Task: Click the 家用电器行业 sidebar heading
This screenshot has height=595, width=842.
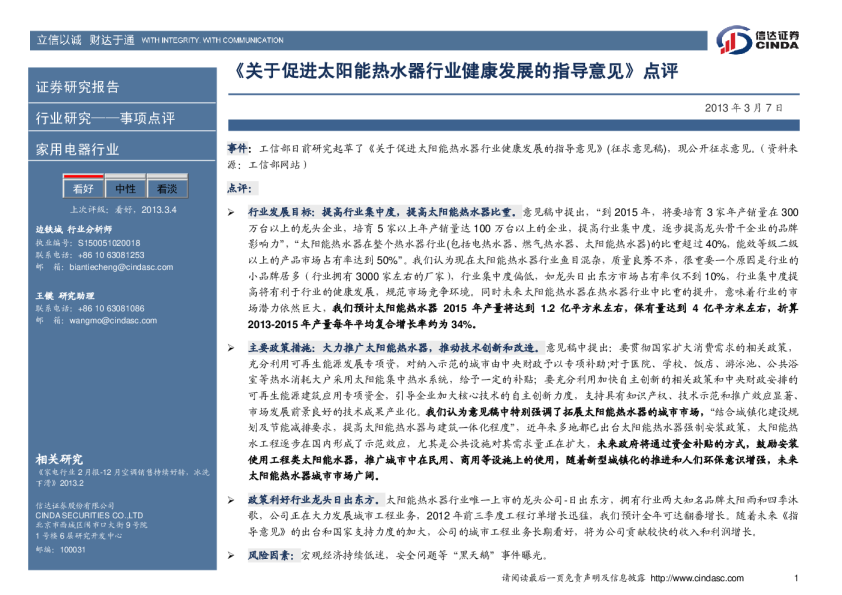Action: [x=78, y=150]
